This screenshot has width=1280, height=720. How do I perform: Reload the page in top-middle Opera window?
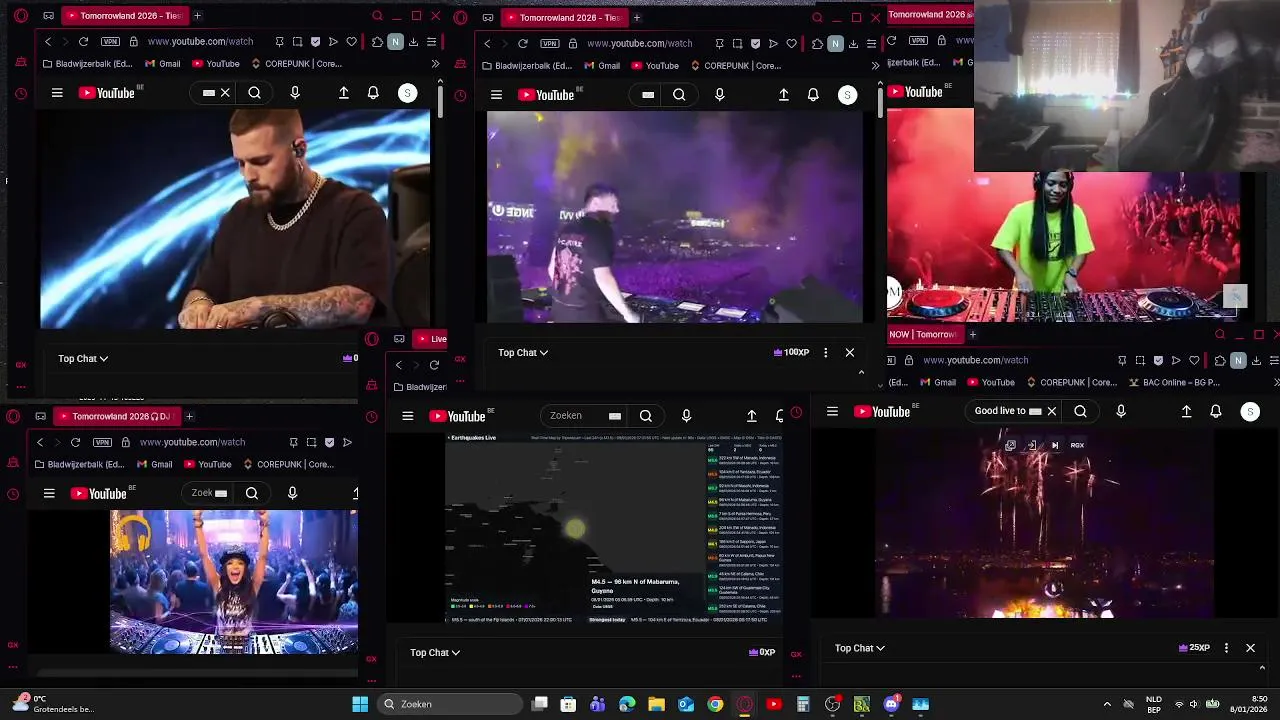[x=523, y=44]
